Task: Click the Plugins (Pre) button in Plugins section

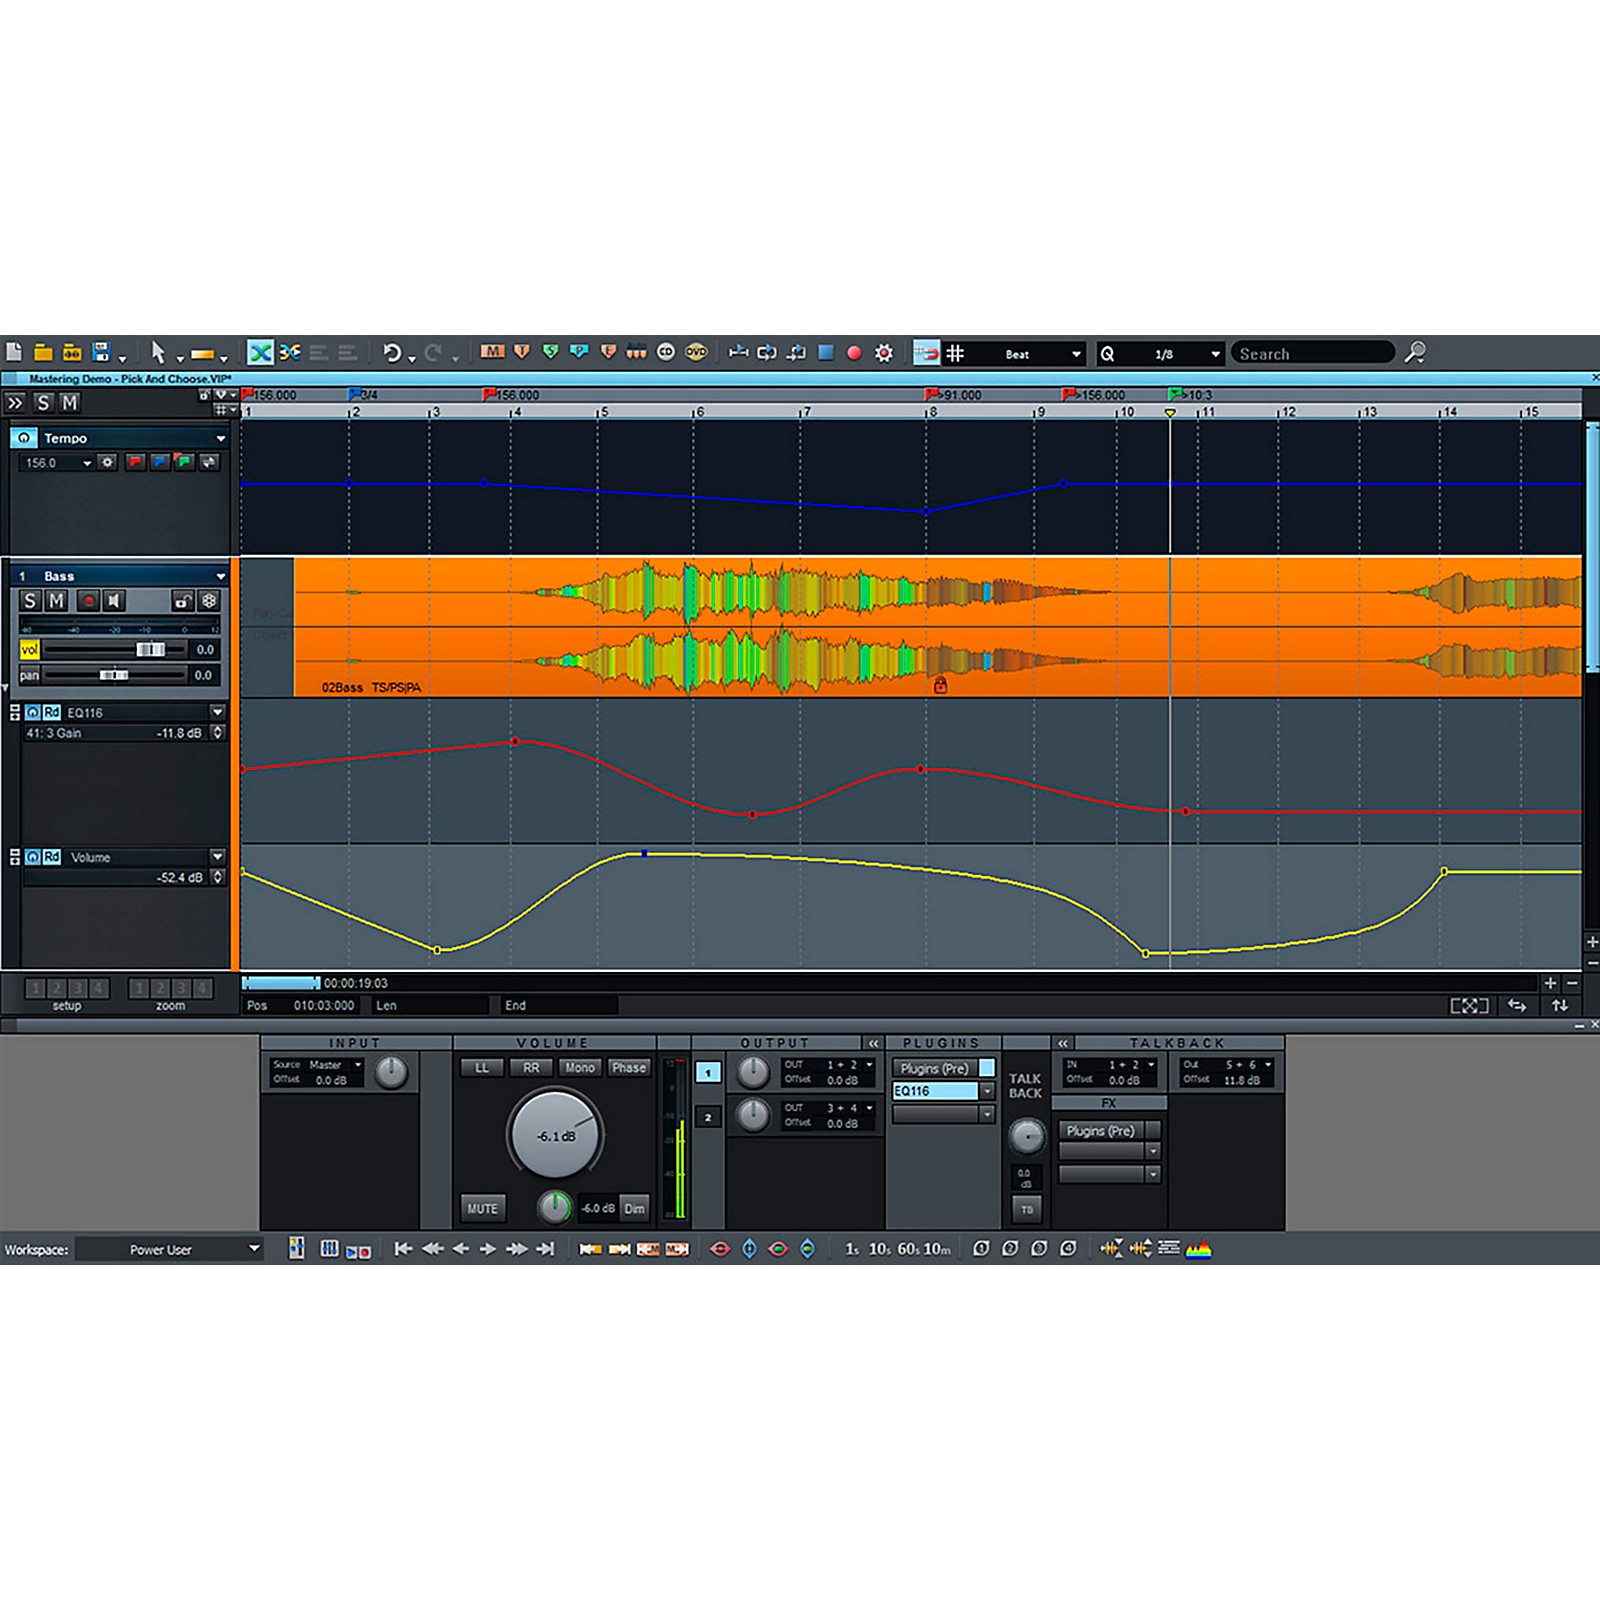Action: pos(934,1069)
